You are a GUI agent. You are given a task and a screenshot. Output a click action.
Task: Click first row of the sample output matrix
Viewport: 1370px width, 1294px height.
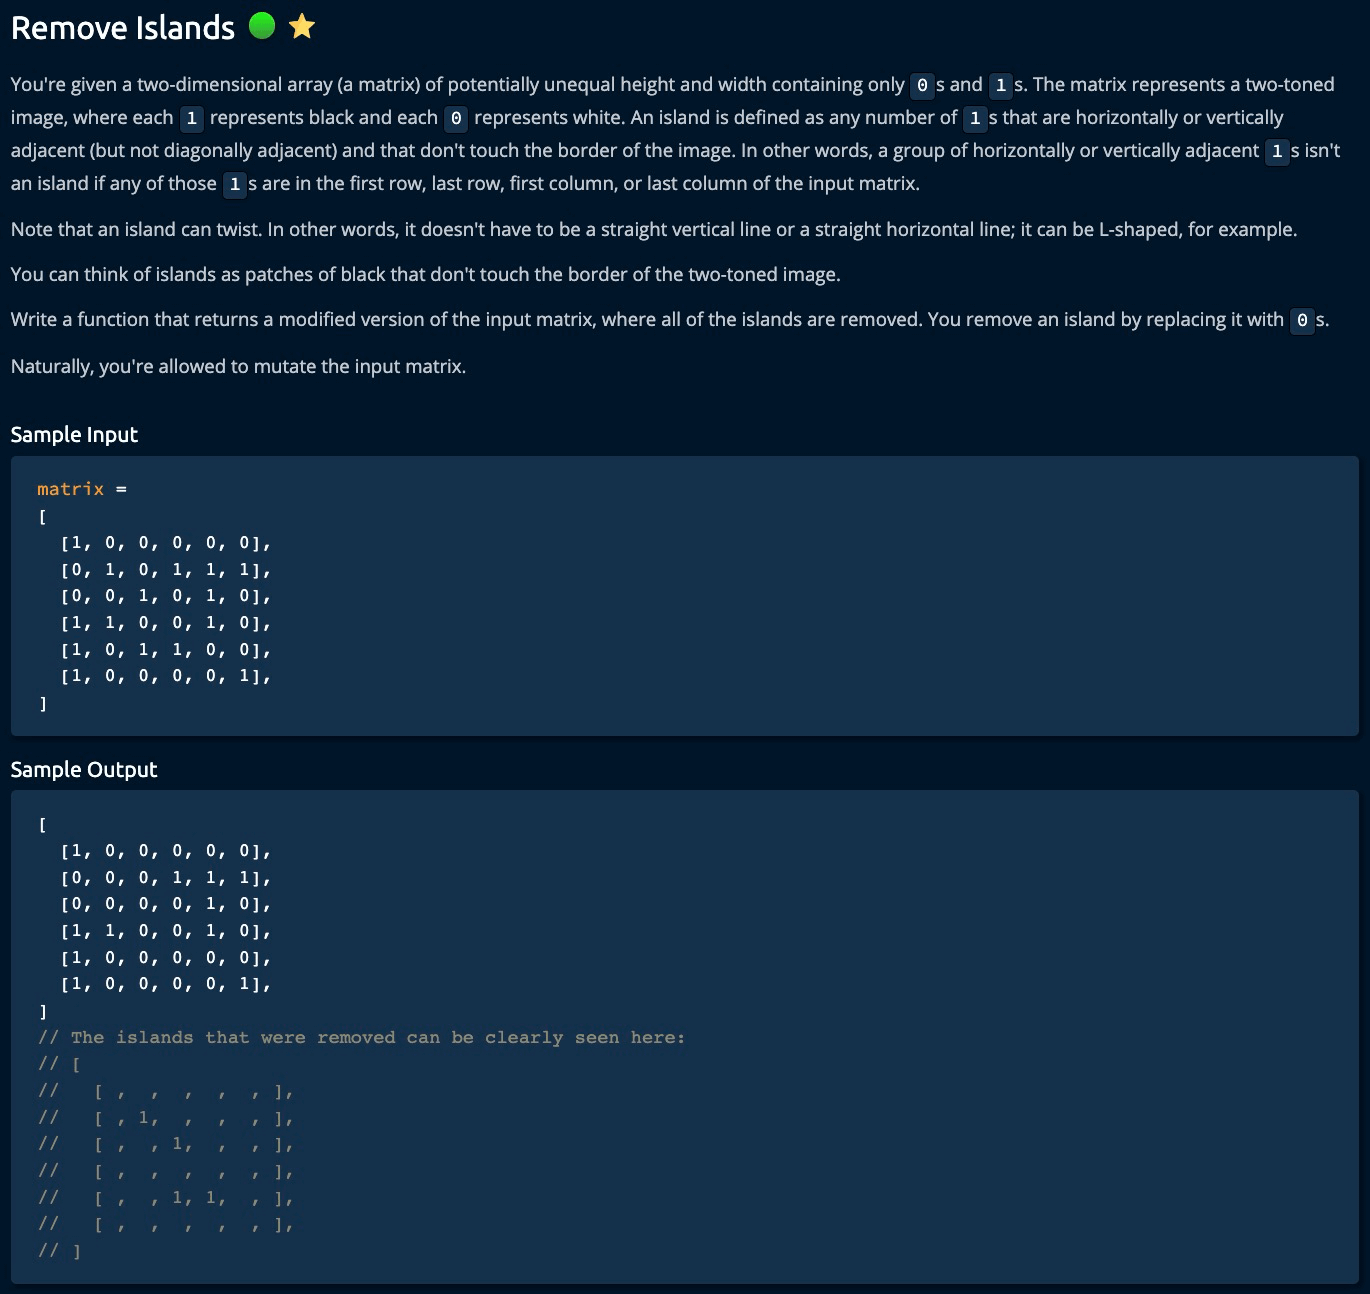(x=166, y=851)
